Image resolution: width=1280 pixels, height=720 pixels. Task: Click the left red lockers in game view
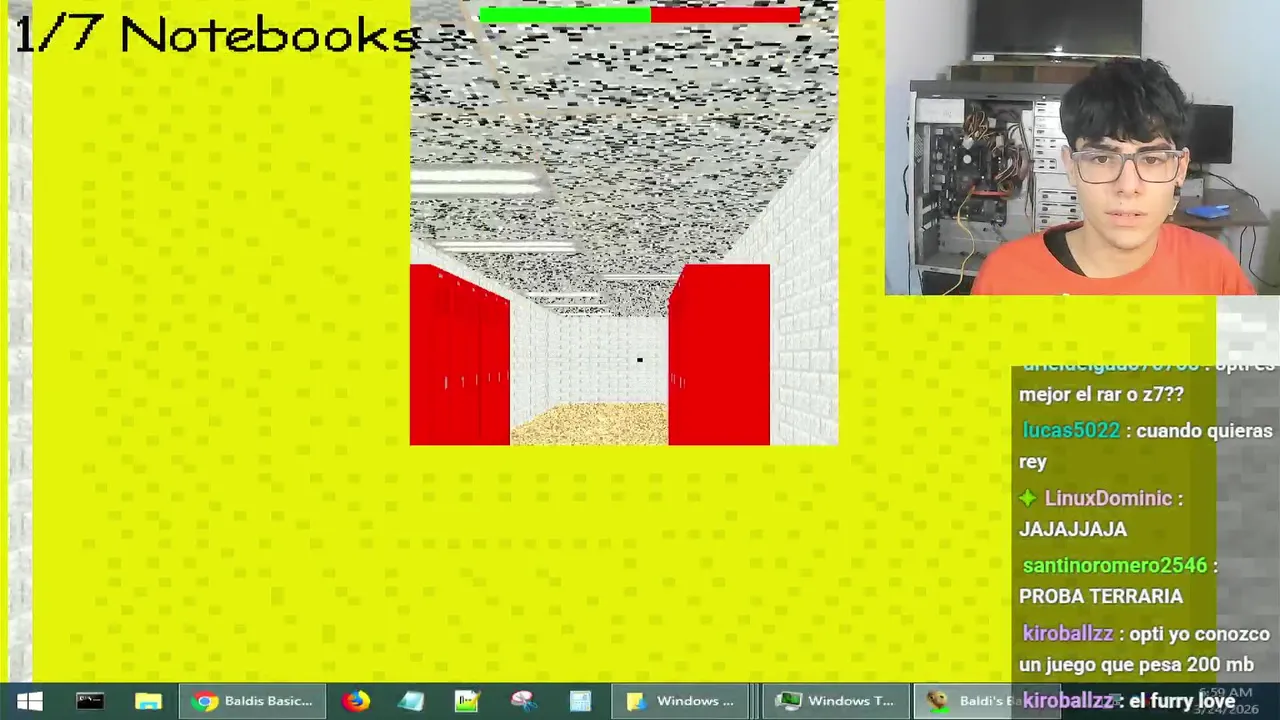(x=459, y=355)
